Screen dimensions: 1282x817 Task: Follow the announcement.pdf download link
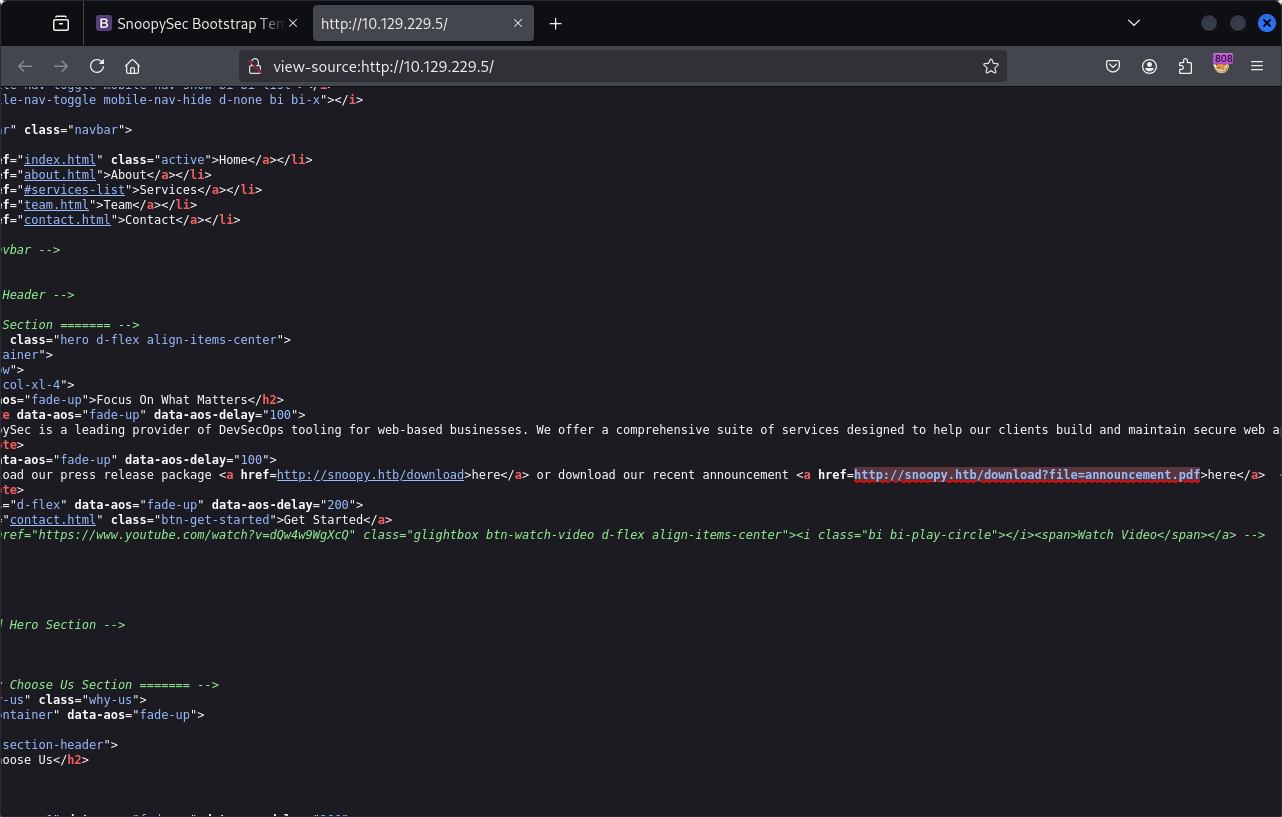[x=1026, y=475]
